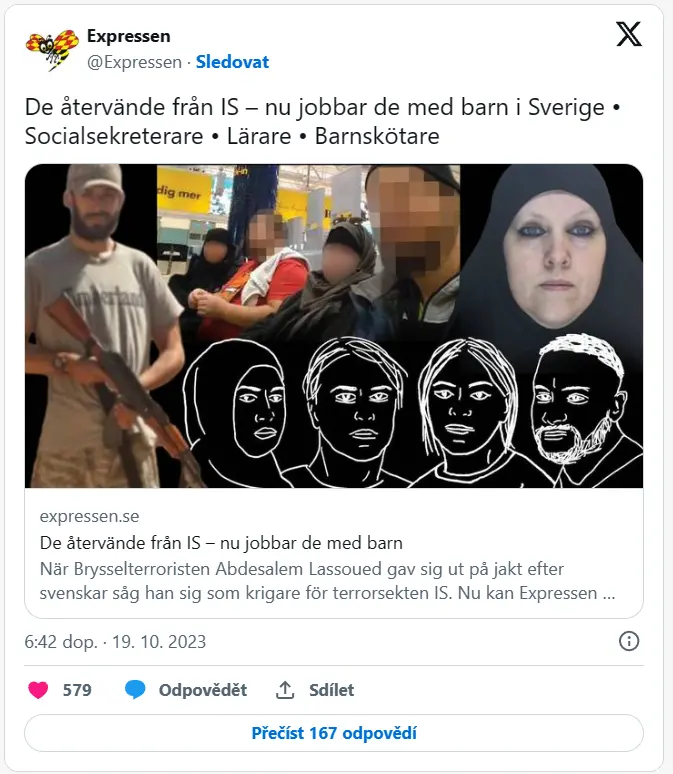The height and width of the screenshot is (774, 673).
Task: Click the blue reply speech bubble icon
Action: (135, 690)
